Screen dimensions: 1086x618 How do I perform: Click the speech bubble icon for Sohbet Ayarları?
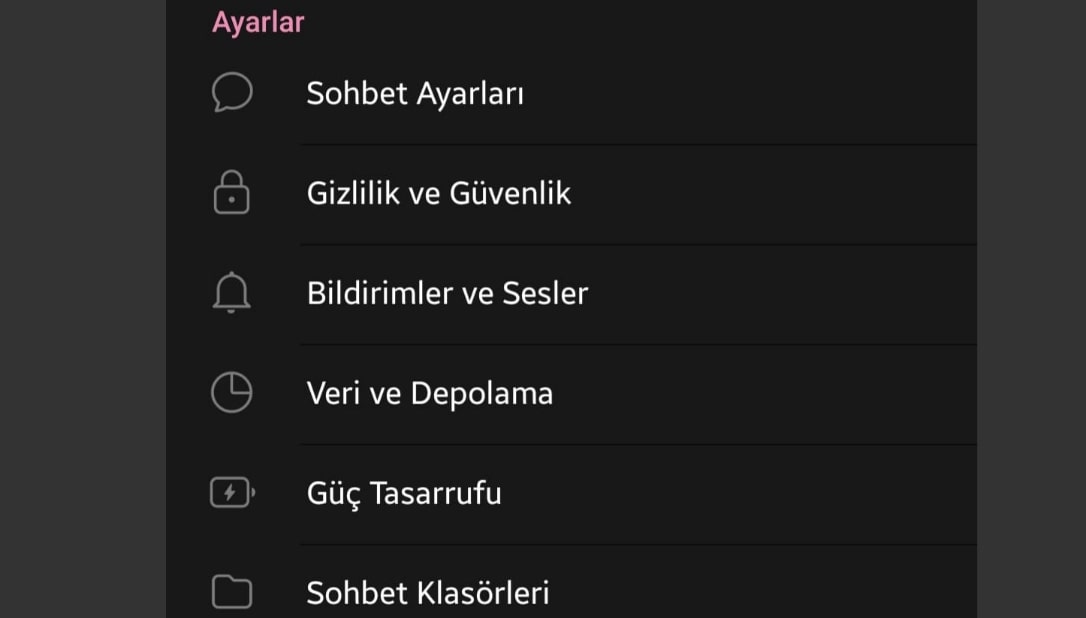[x=231, y=92]
